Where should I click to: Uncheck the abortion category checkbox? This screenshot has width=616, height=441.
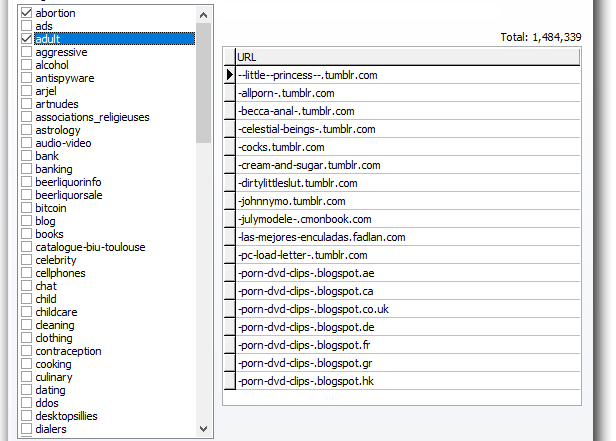(x=27, y=13)
